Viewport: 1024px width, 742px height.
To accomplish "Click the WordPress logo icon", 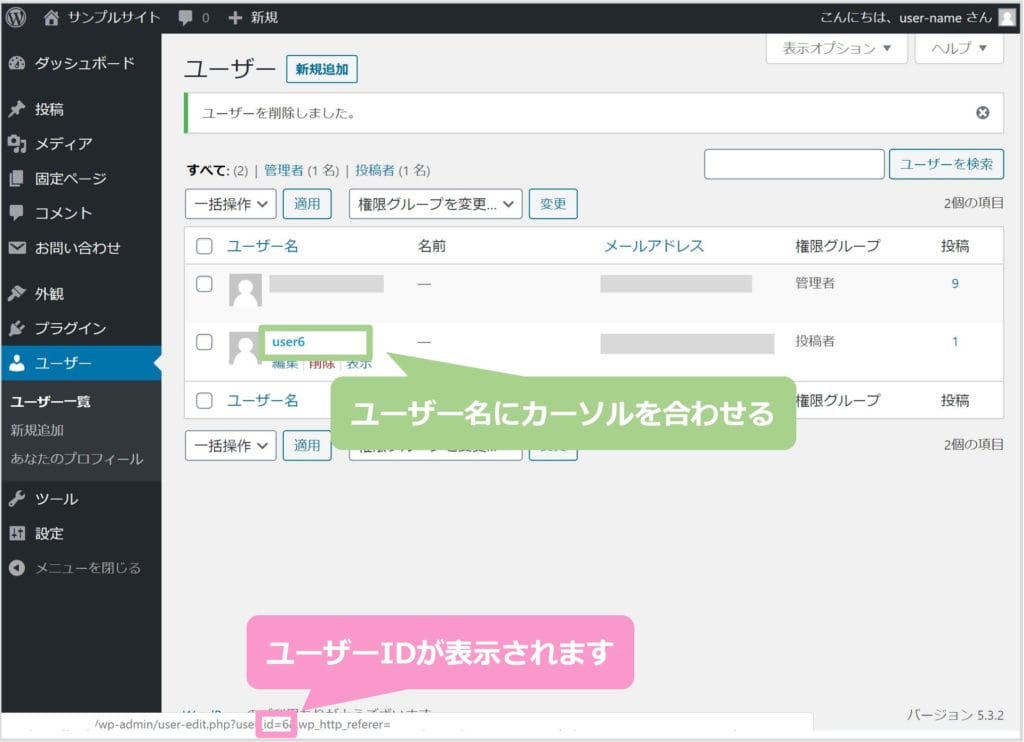I will tap(17, 17).
